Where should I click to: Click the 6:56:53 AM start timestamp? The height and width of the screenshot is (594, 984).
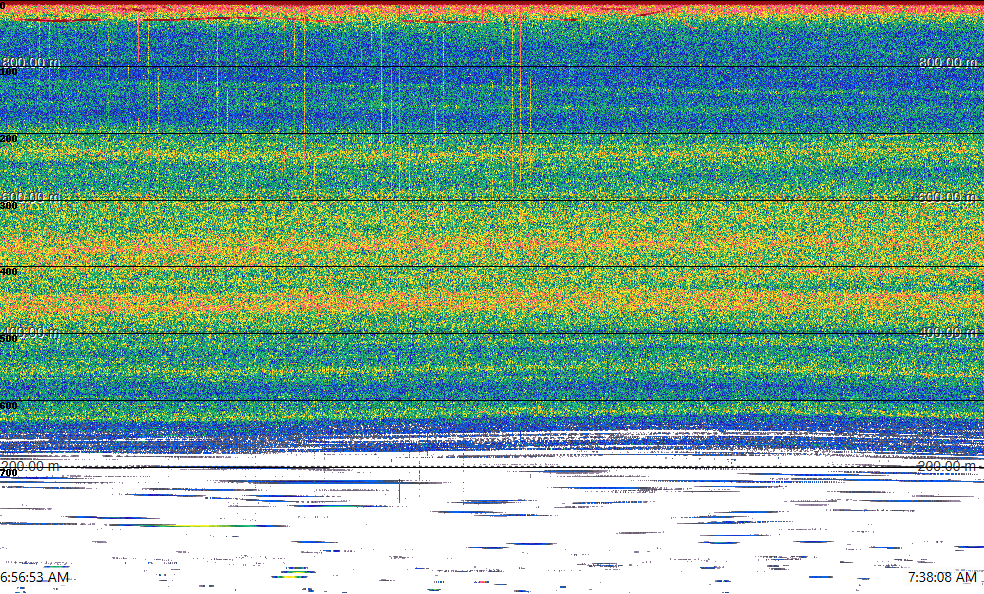pos(35,577)
